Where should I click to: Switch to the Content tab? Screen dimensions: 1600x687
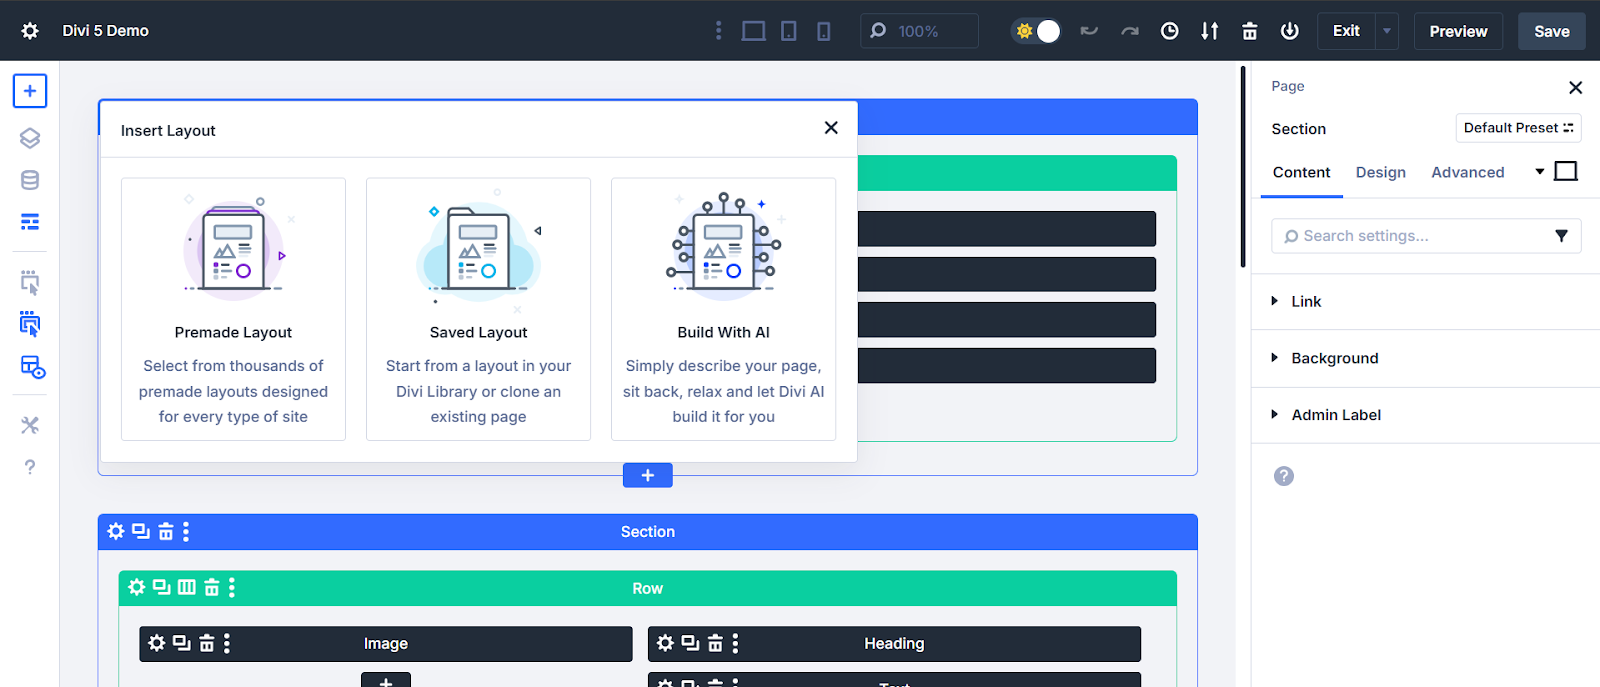(1301, 172)
